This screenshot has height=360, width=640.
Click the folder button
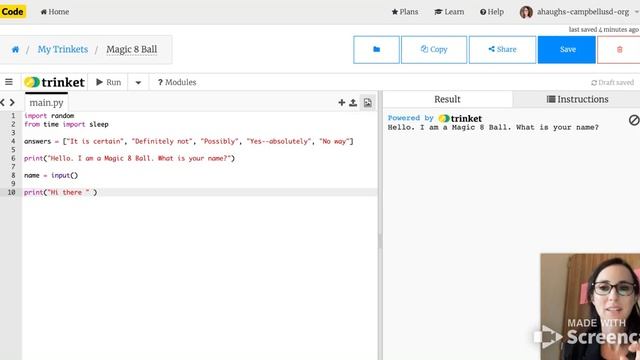point(376,49)
